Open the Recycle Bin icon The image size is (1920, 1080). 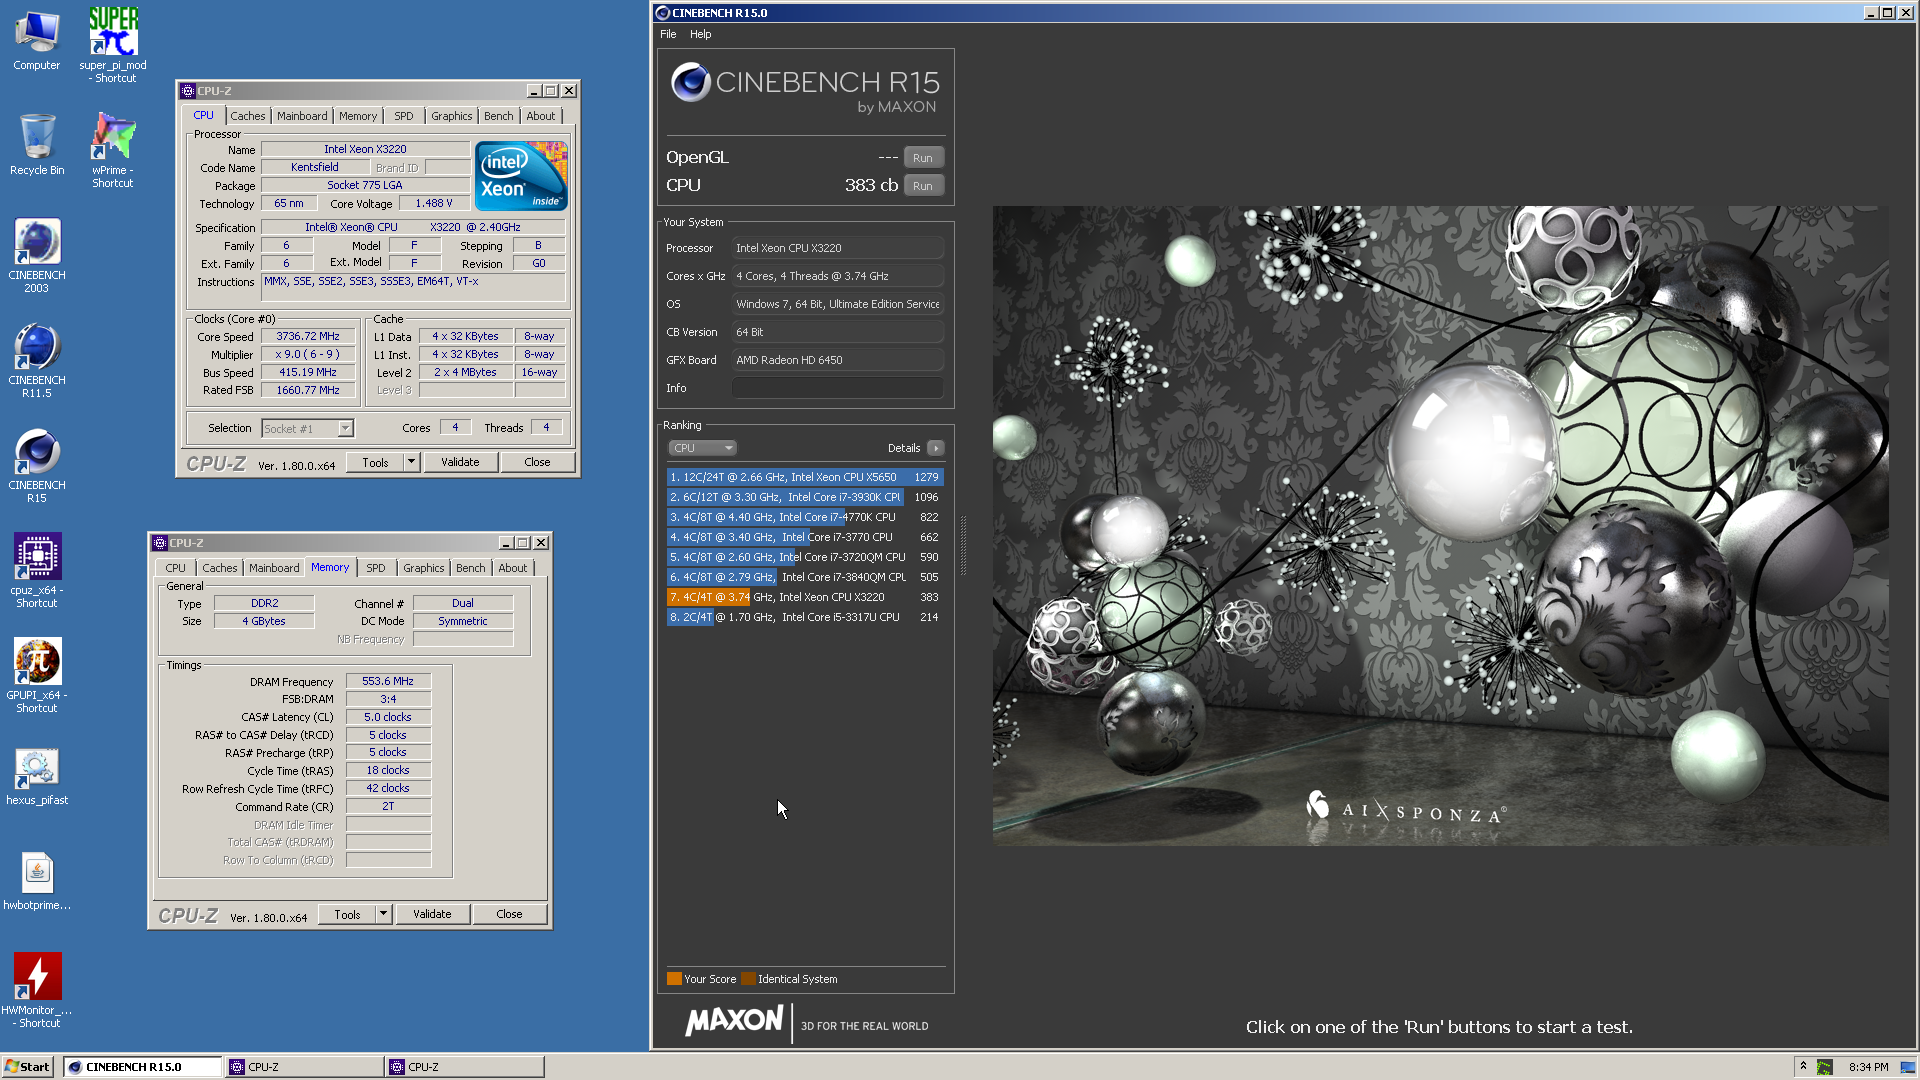pos(37,145)
